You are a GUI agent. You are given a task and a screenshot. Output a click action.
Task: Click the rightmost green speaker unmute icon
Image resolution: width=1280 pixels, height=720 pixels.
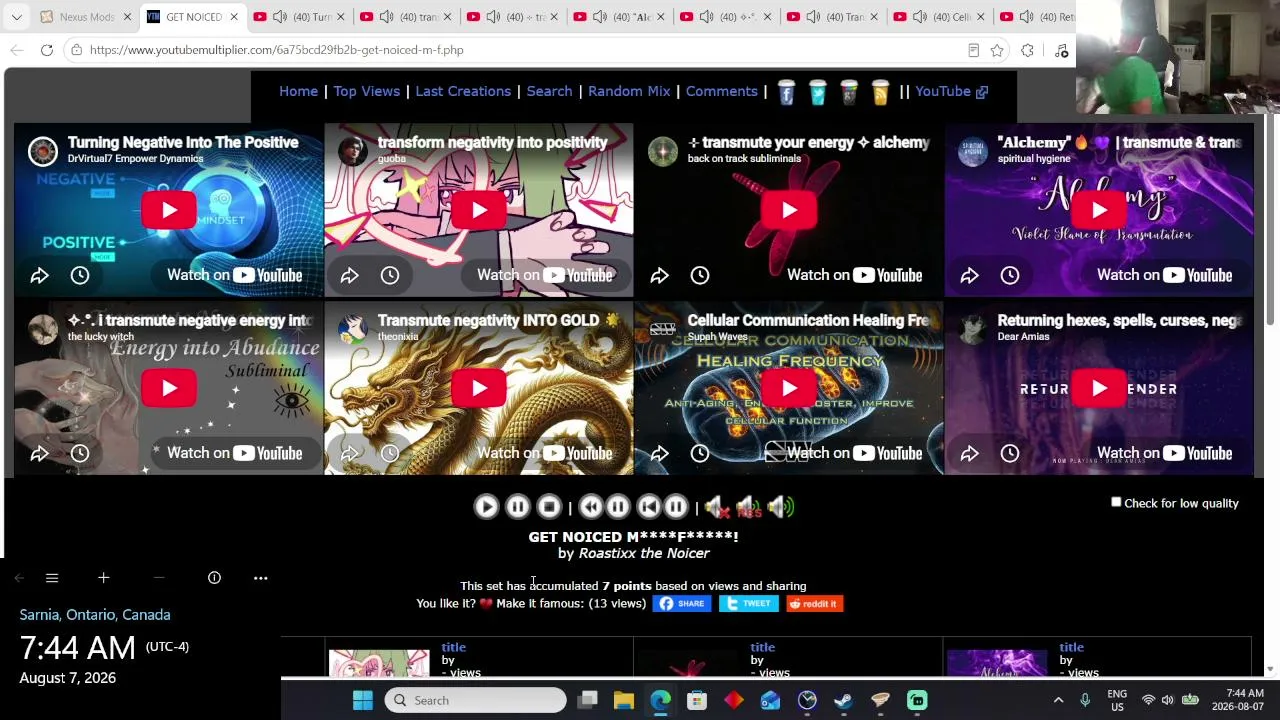pos(781,507)
